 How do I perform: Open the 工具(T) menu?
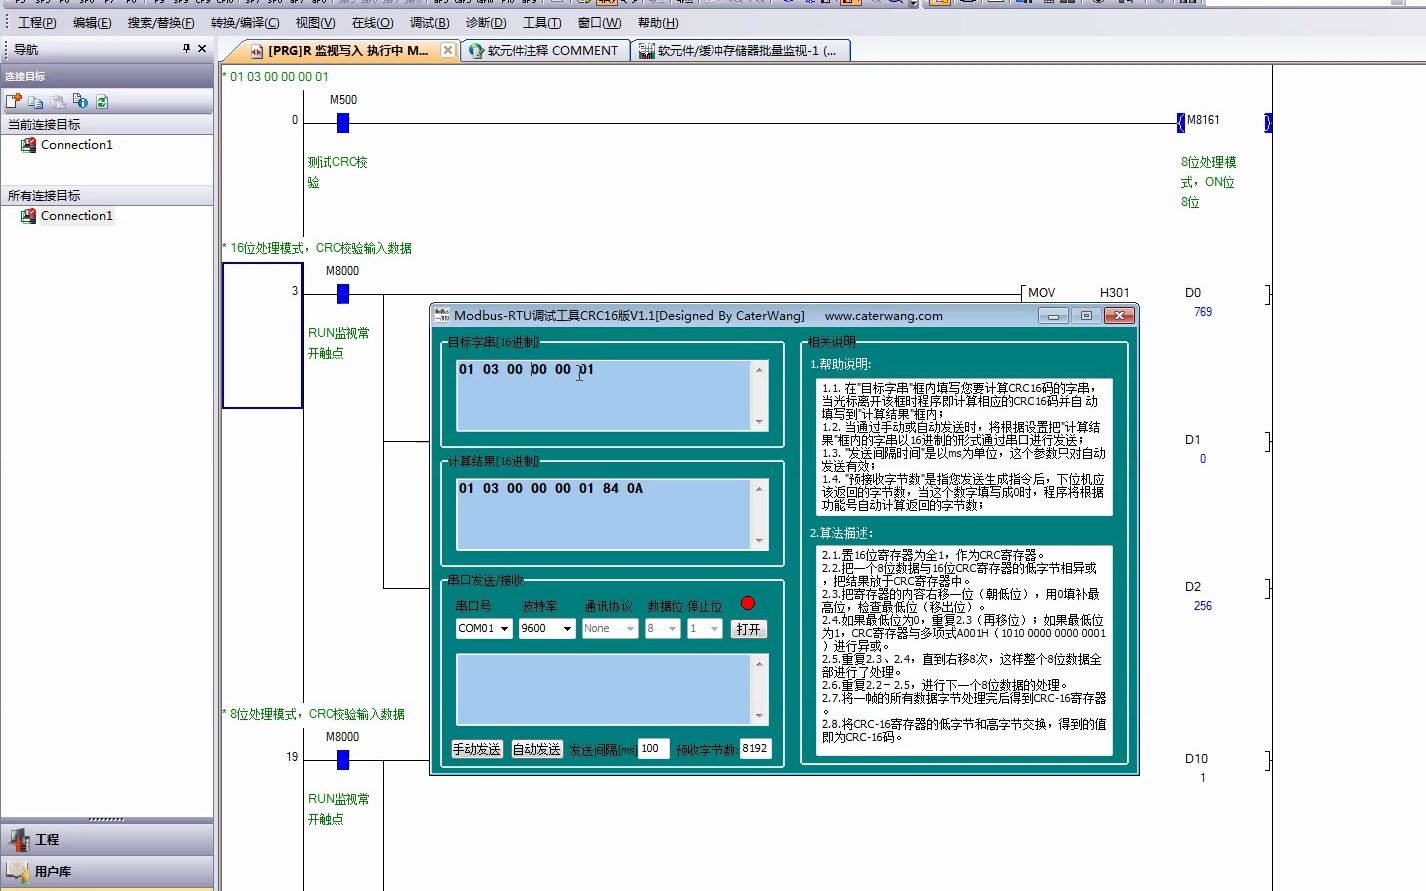(x=542, y=22)
